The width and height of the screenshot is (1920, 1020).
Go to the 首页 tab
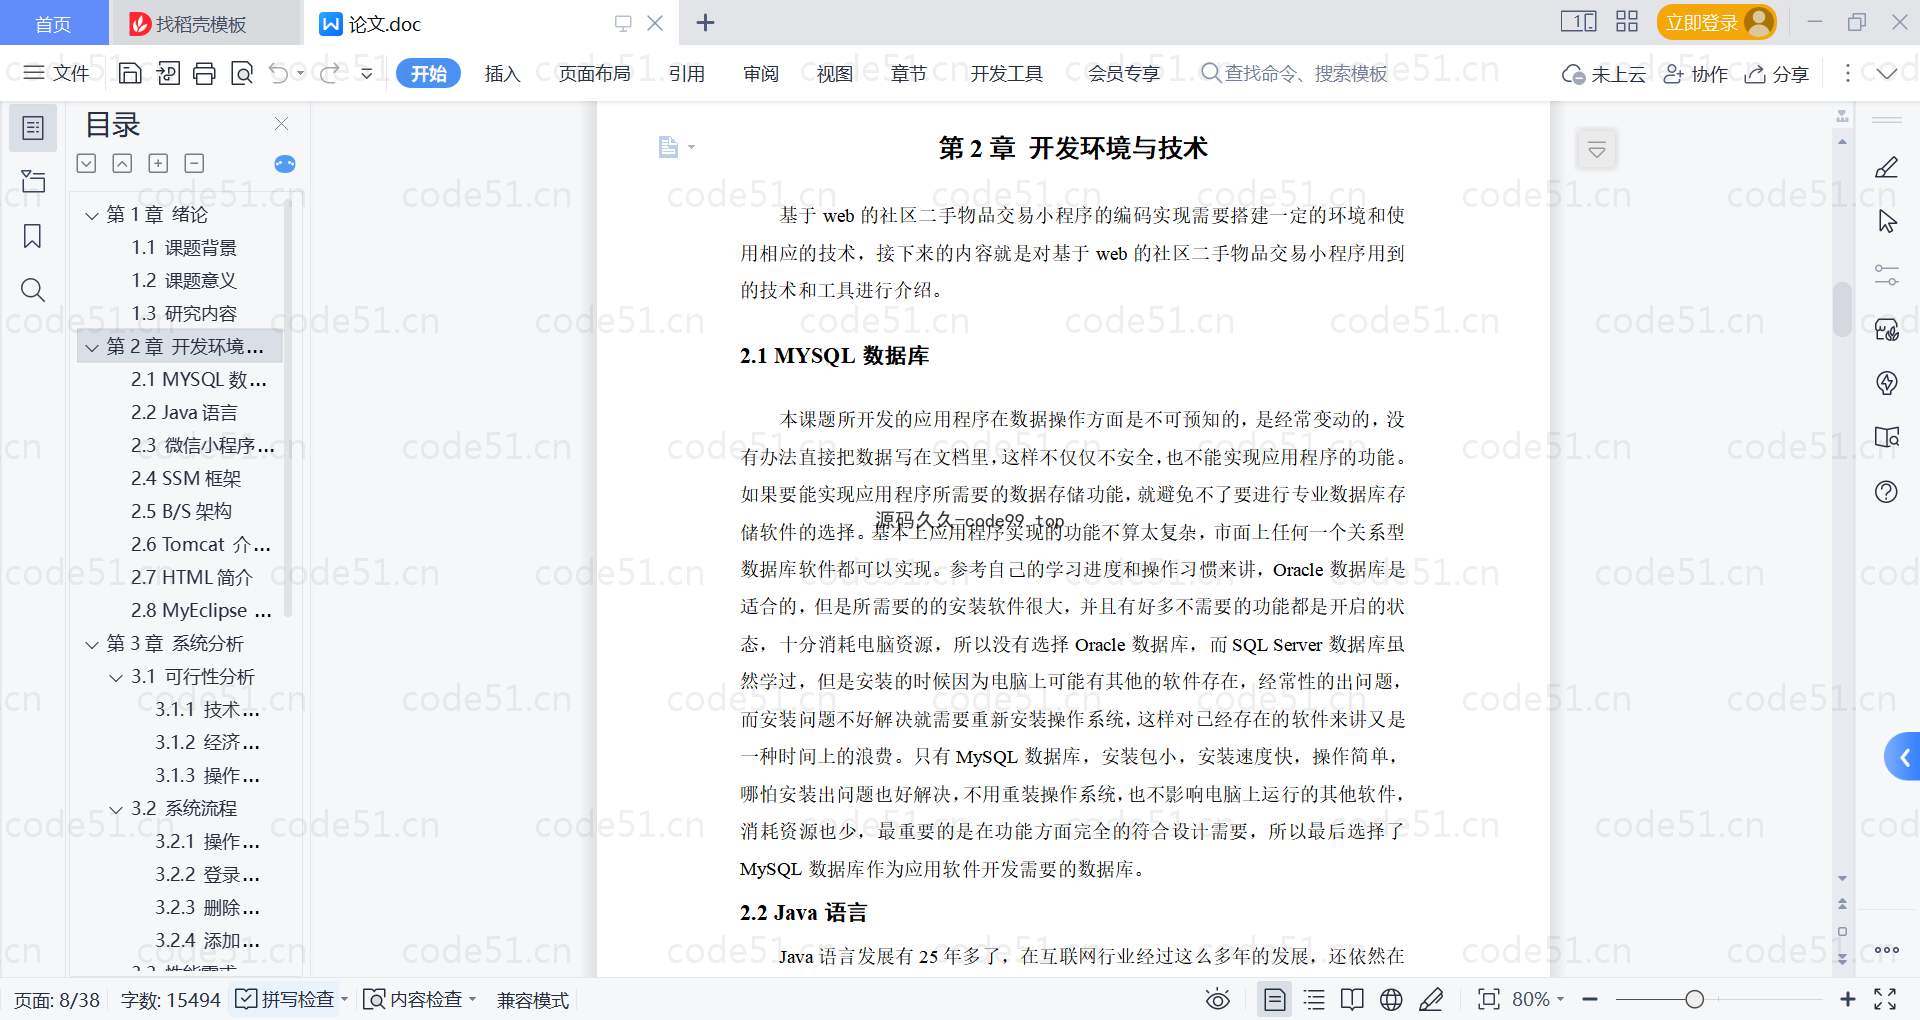pos(53,23)
